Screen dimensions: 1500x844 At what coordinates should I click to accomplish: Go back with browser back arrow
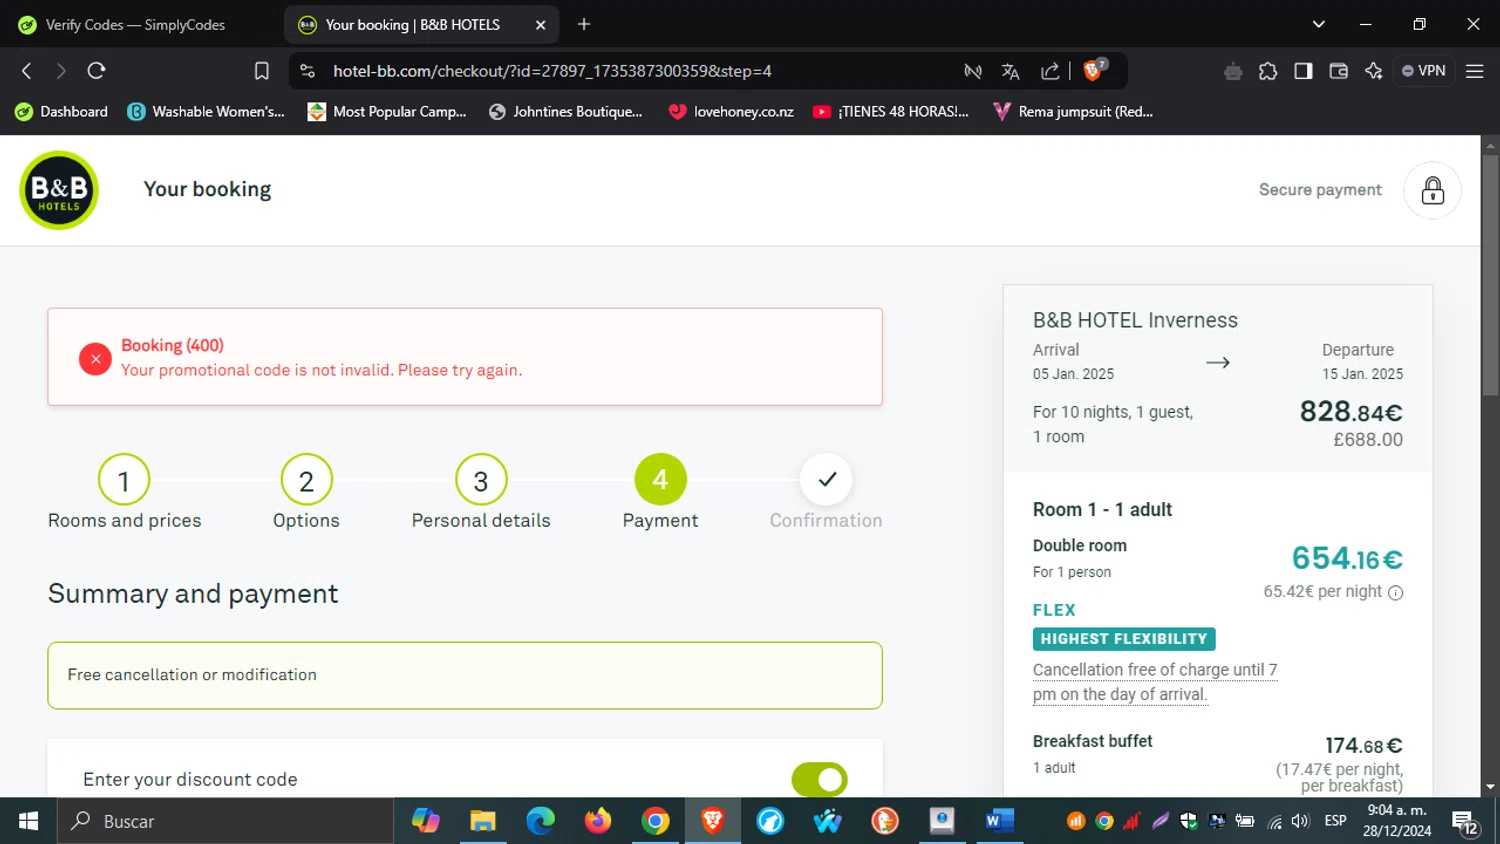27,71
